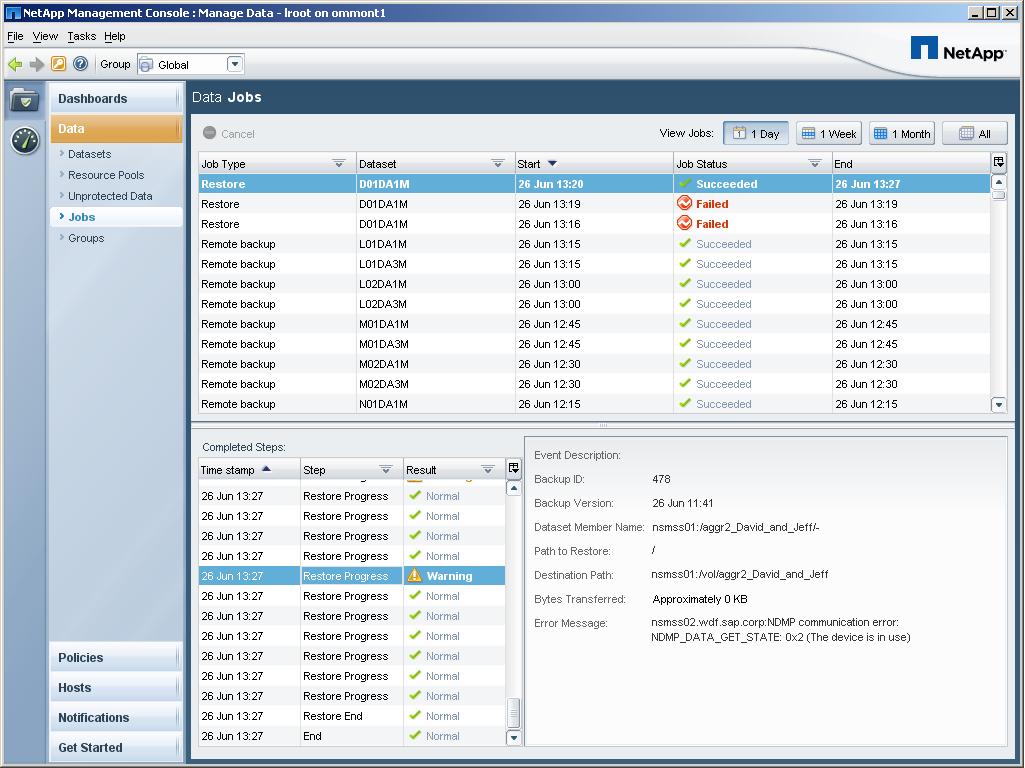Click the green back arrow icon
This screenshot has width=1025, height=768.
click(x=15, y=64)
